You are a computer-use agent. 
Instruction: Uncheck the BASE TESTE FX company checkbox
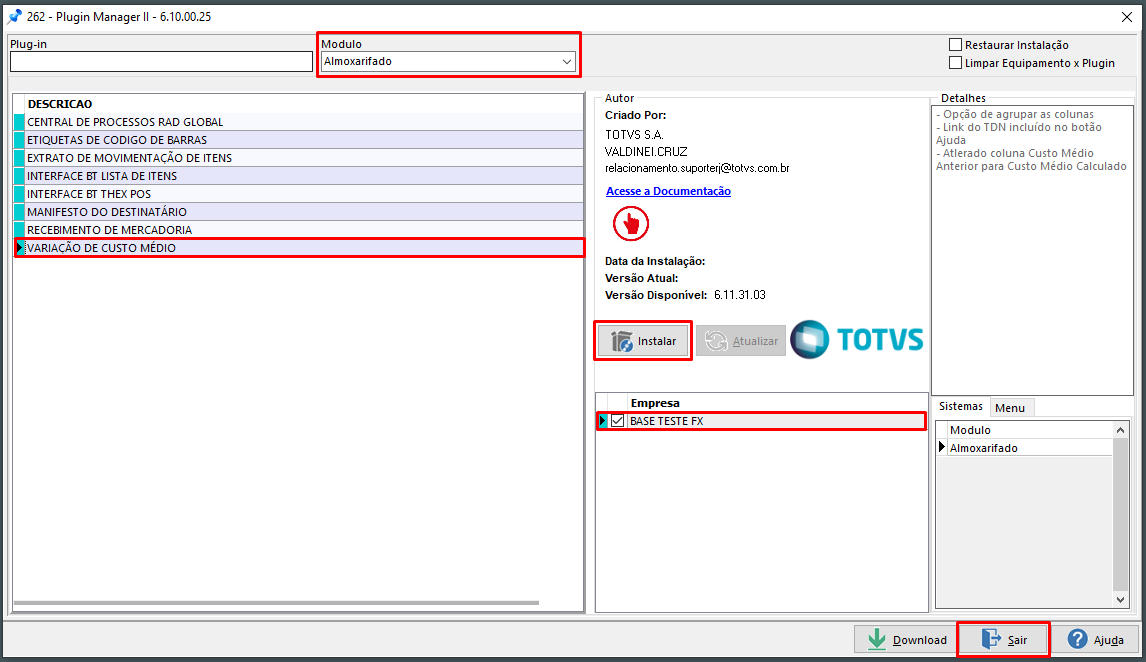pyautogui.click(x=618, y=421)
